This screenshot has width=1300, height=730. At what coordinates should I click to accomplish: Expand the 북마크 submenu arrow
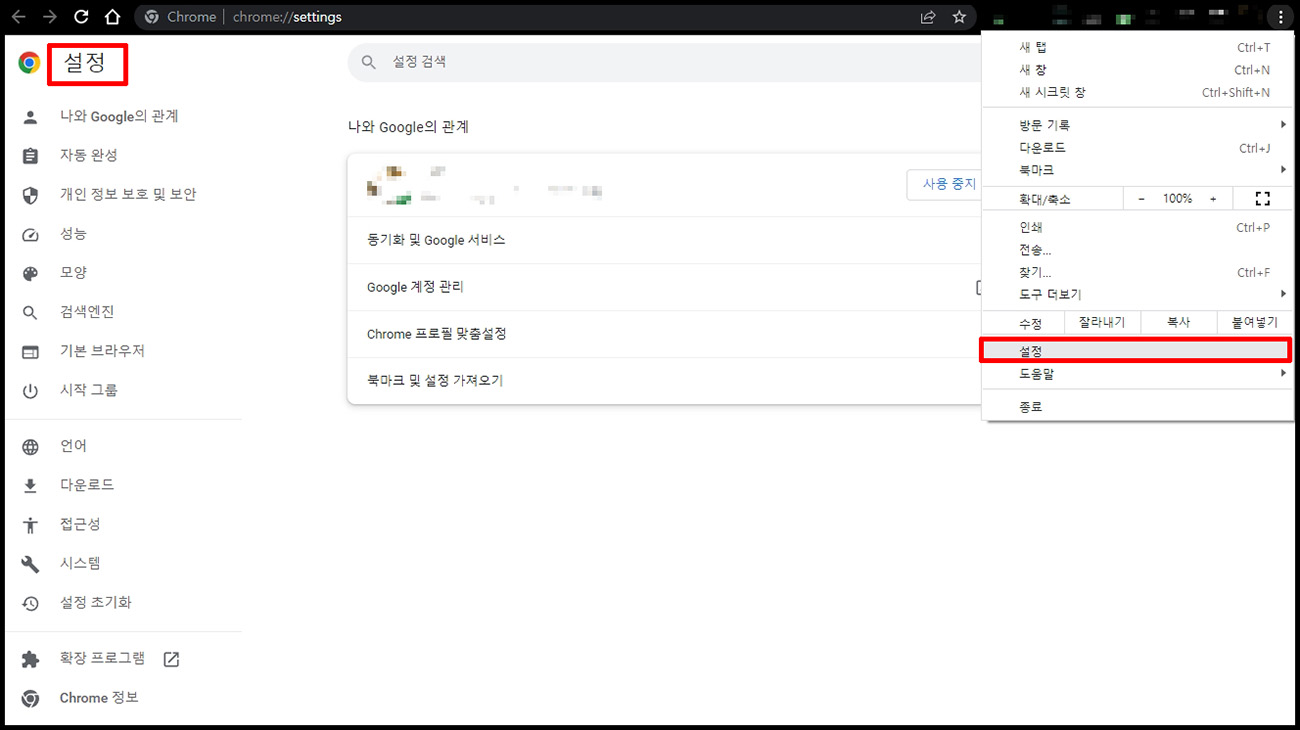coord(1283,170)
